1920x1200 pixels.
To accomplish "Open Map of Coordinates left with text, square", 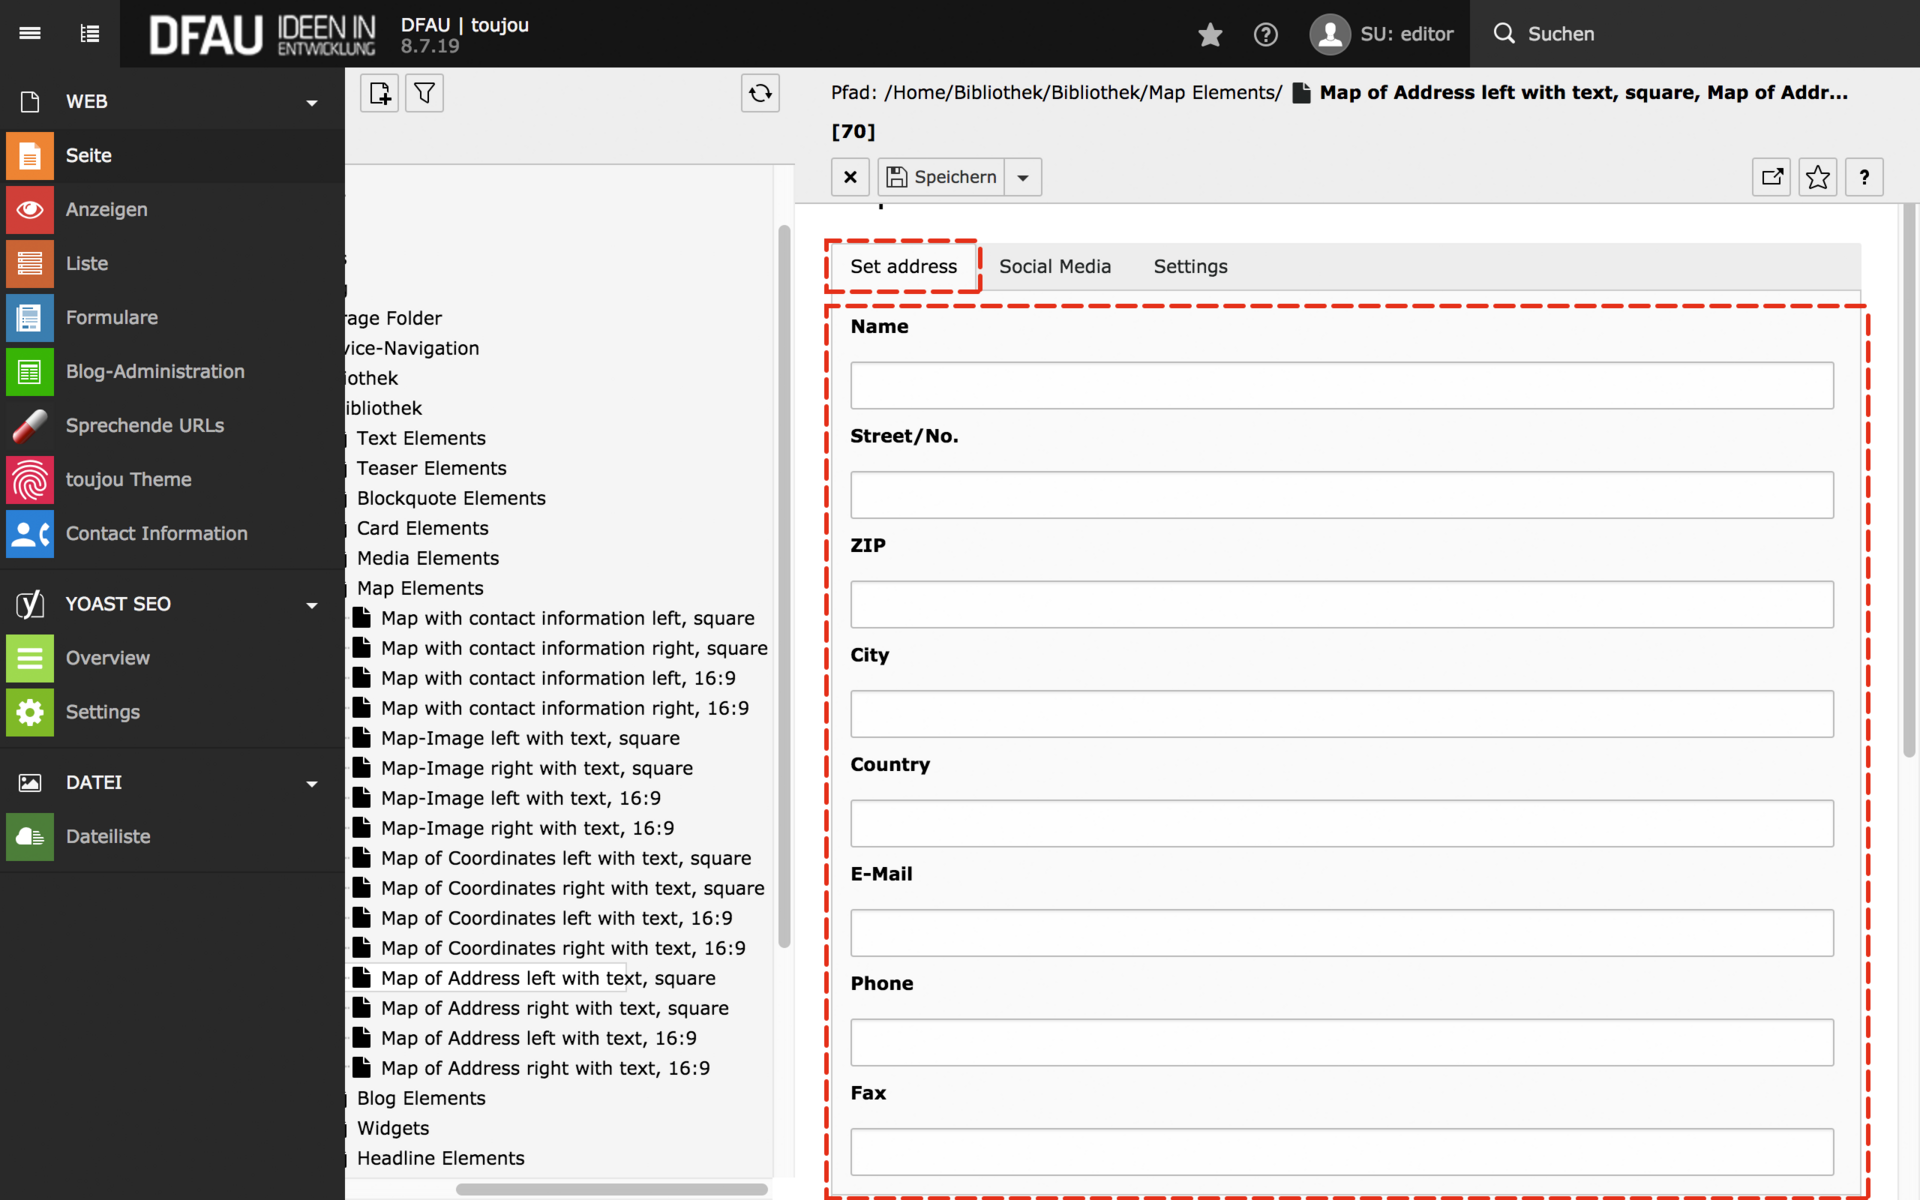I will click(x=565, y=858).
